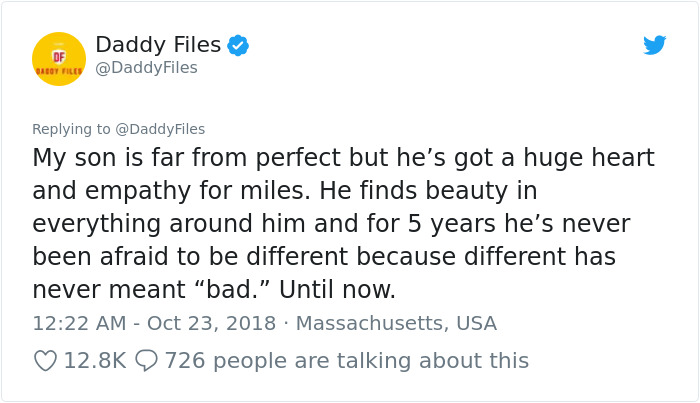Click the gray @DaddyFiles handle under the name
Viewport: 700px width, 403px height.
(x=146, y=68)
